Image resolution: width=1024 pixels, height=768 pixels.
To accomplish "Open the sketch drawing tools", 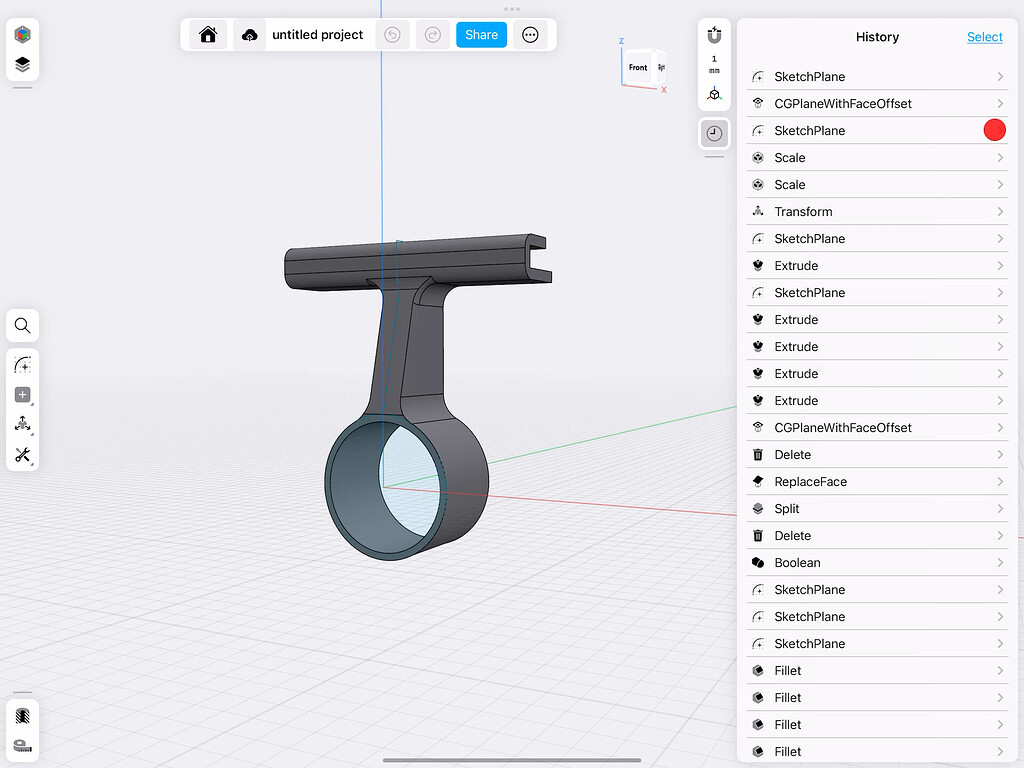I will coord(22,364).
